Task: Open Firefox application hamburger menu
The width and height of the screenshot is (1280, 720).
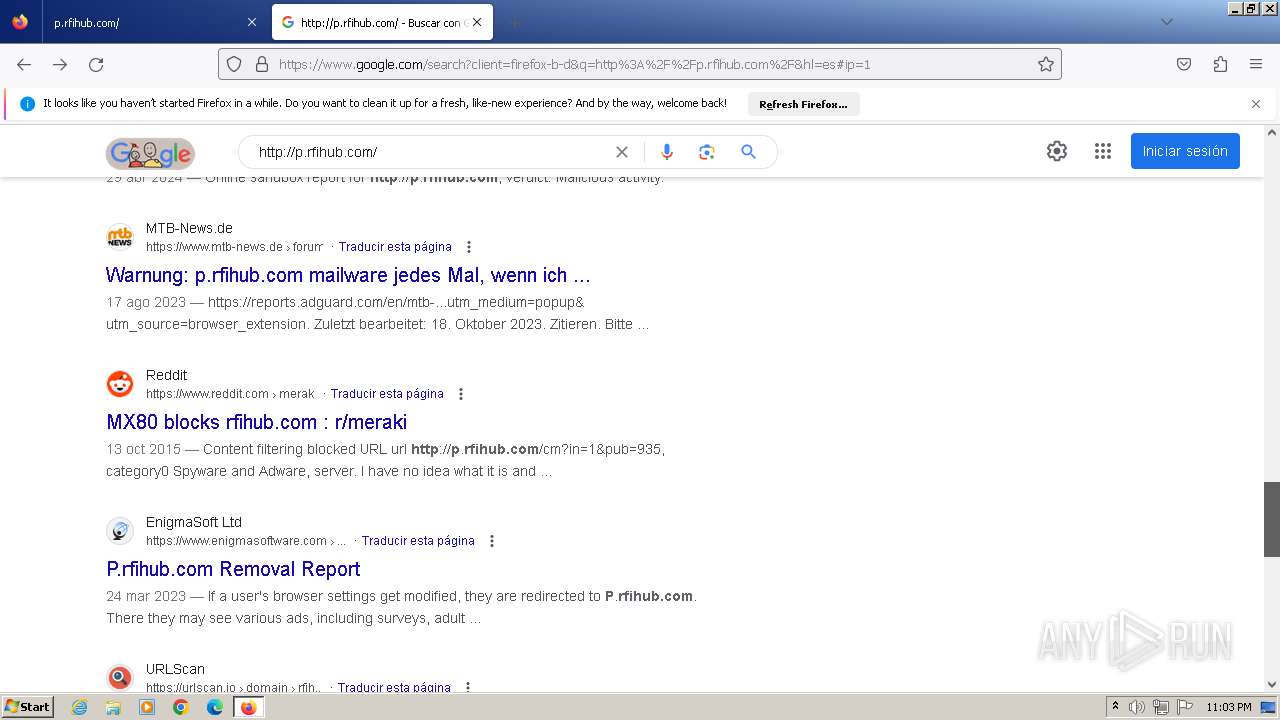Action: tap(1256, 64)
